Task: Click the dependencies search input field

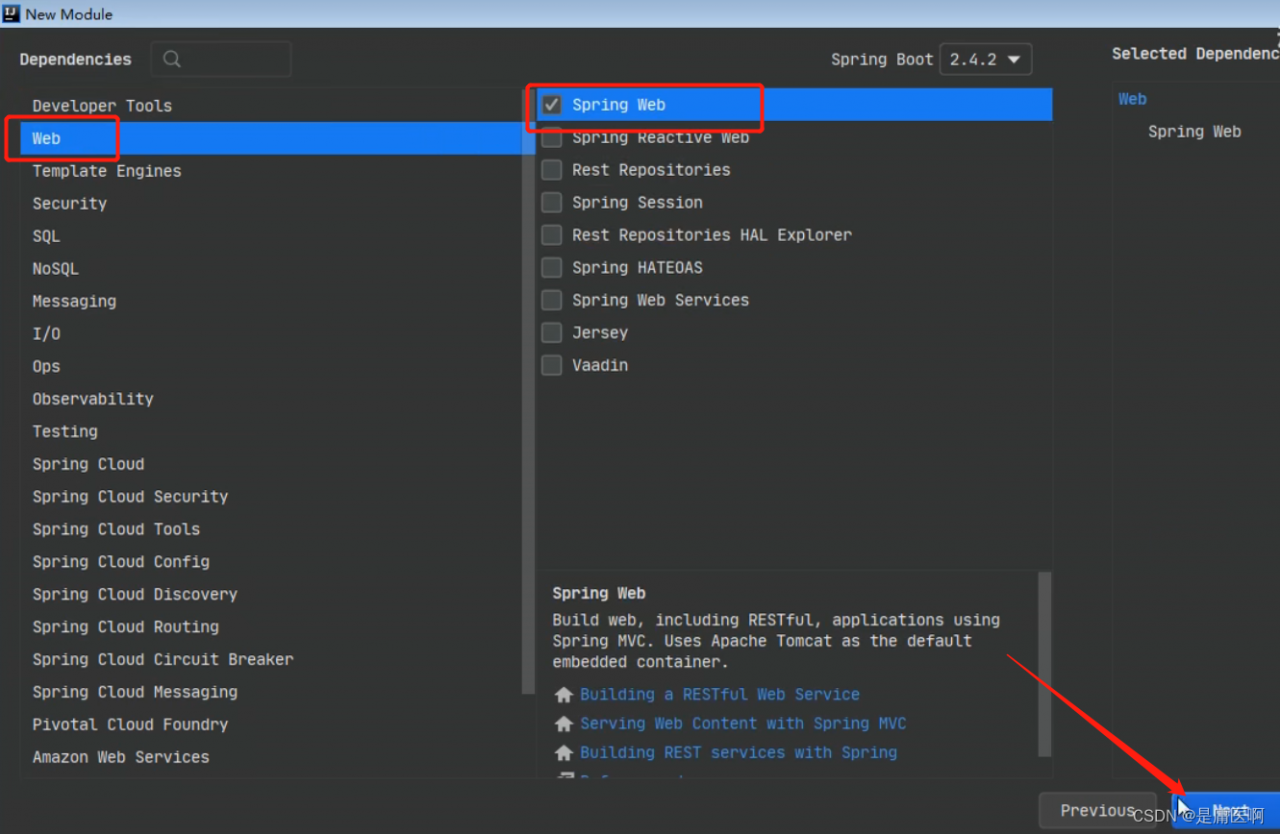Action: (221, 59)
